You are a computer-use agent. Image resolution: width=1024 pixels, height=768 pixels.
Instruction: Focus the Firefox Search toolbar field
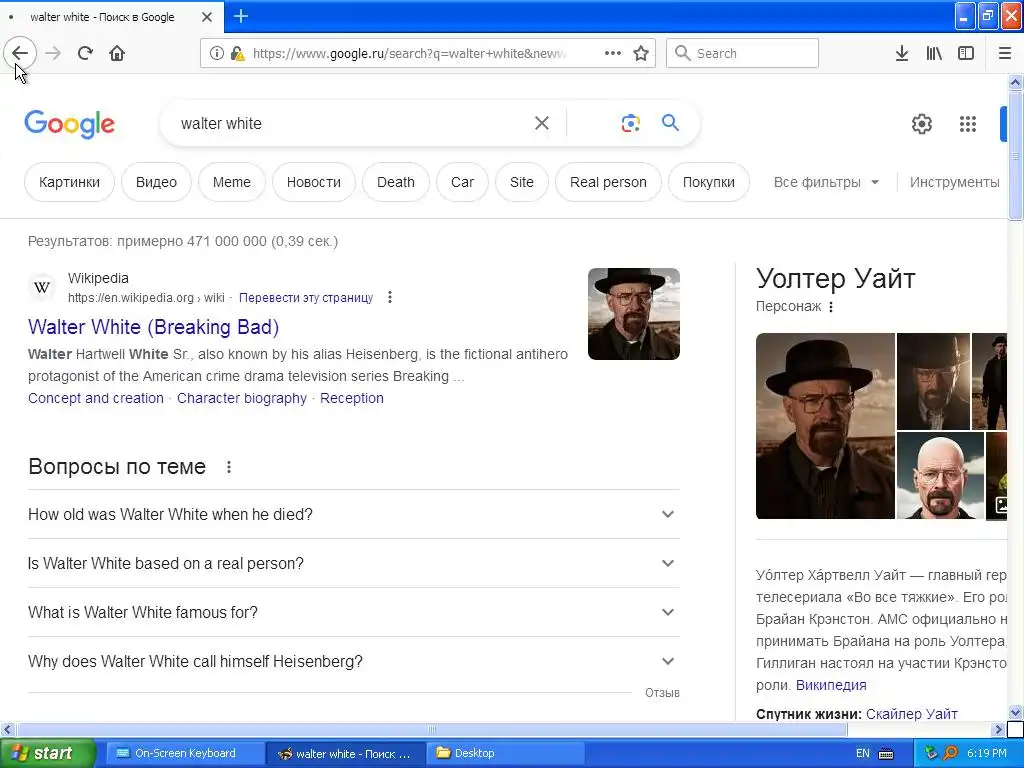coord(742,53)
